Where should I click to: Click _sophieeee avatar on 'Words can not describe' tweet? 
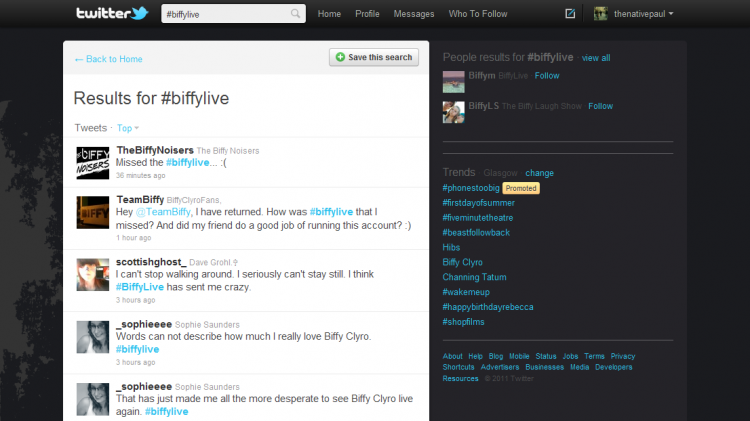93,337
